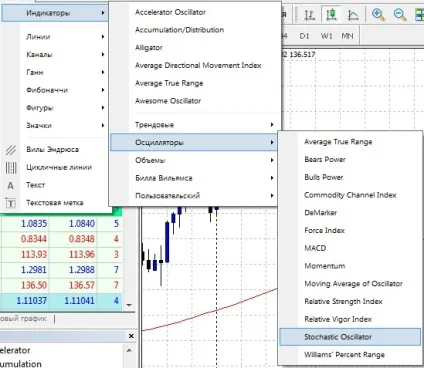The image size is (424, 368).
Task: Click navigator panel scroll up arrow
Action: click(x=129, y=350)
